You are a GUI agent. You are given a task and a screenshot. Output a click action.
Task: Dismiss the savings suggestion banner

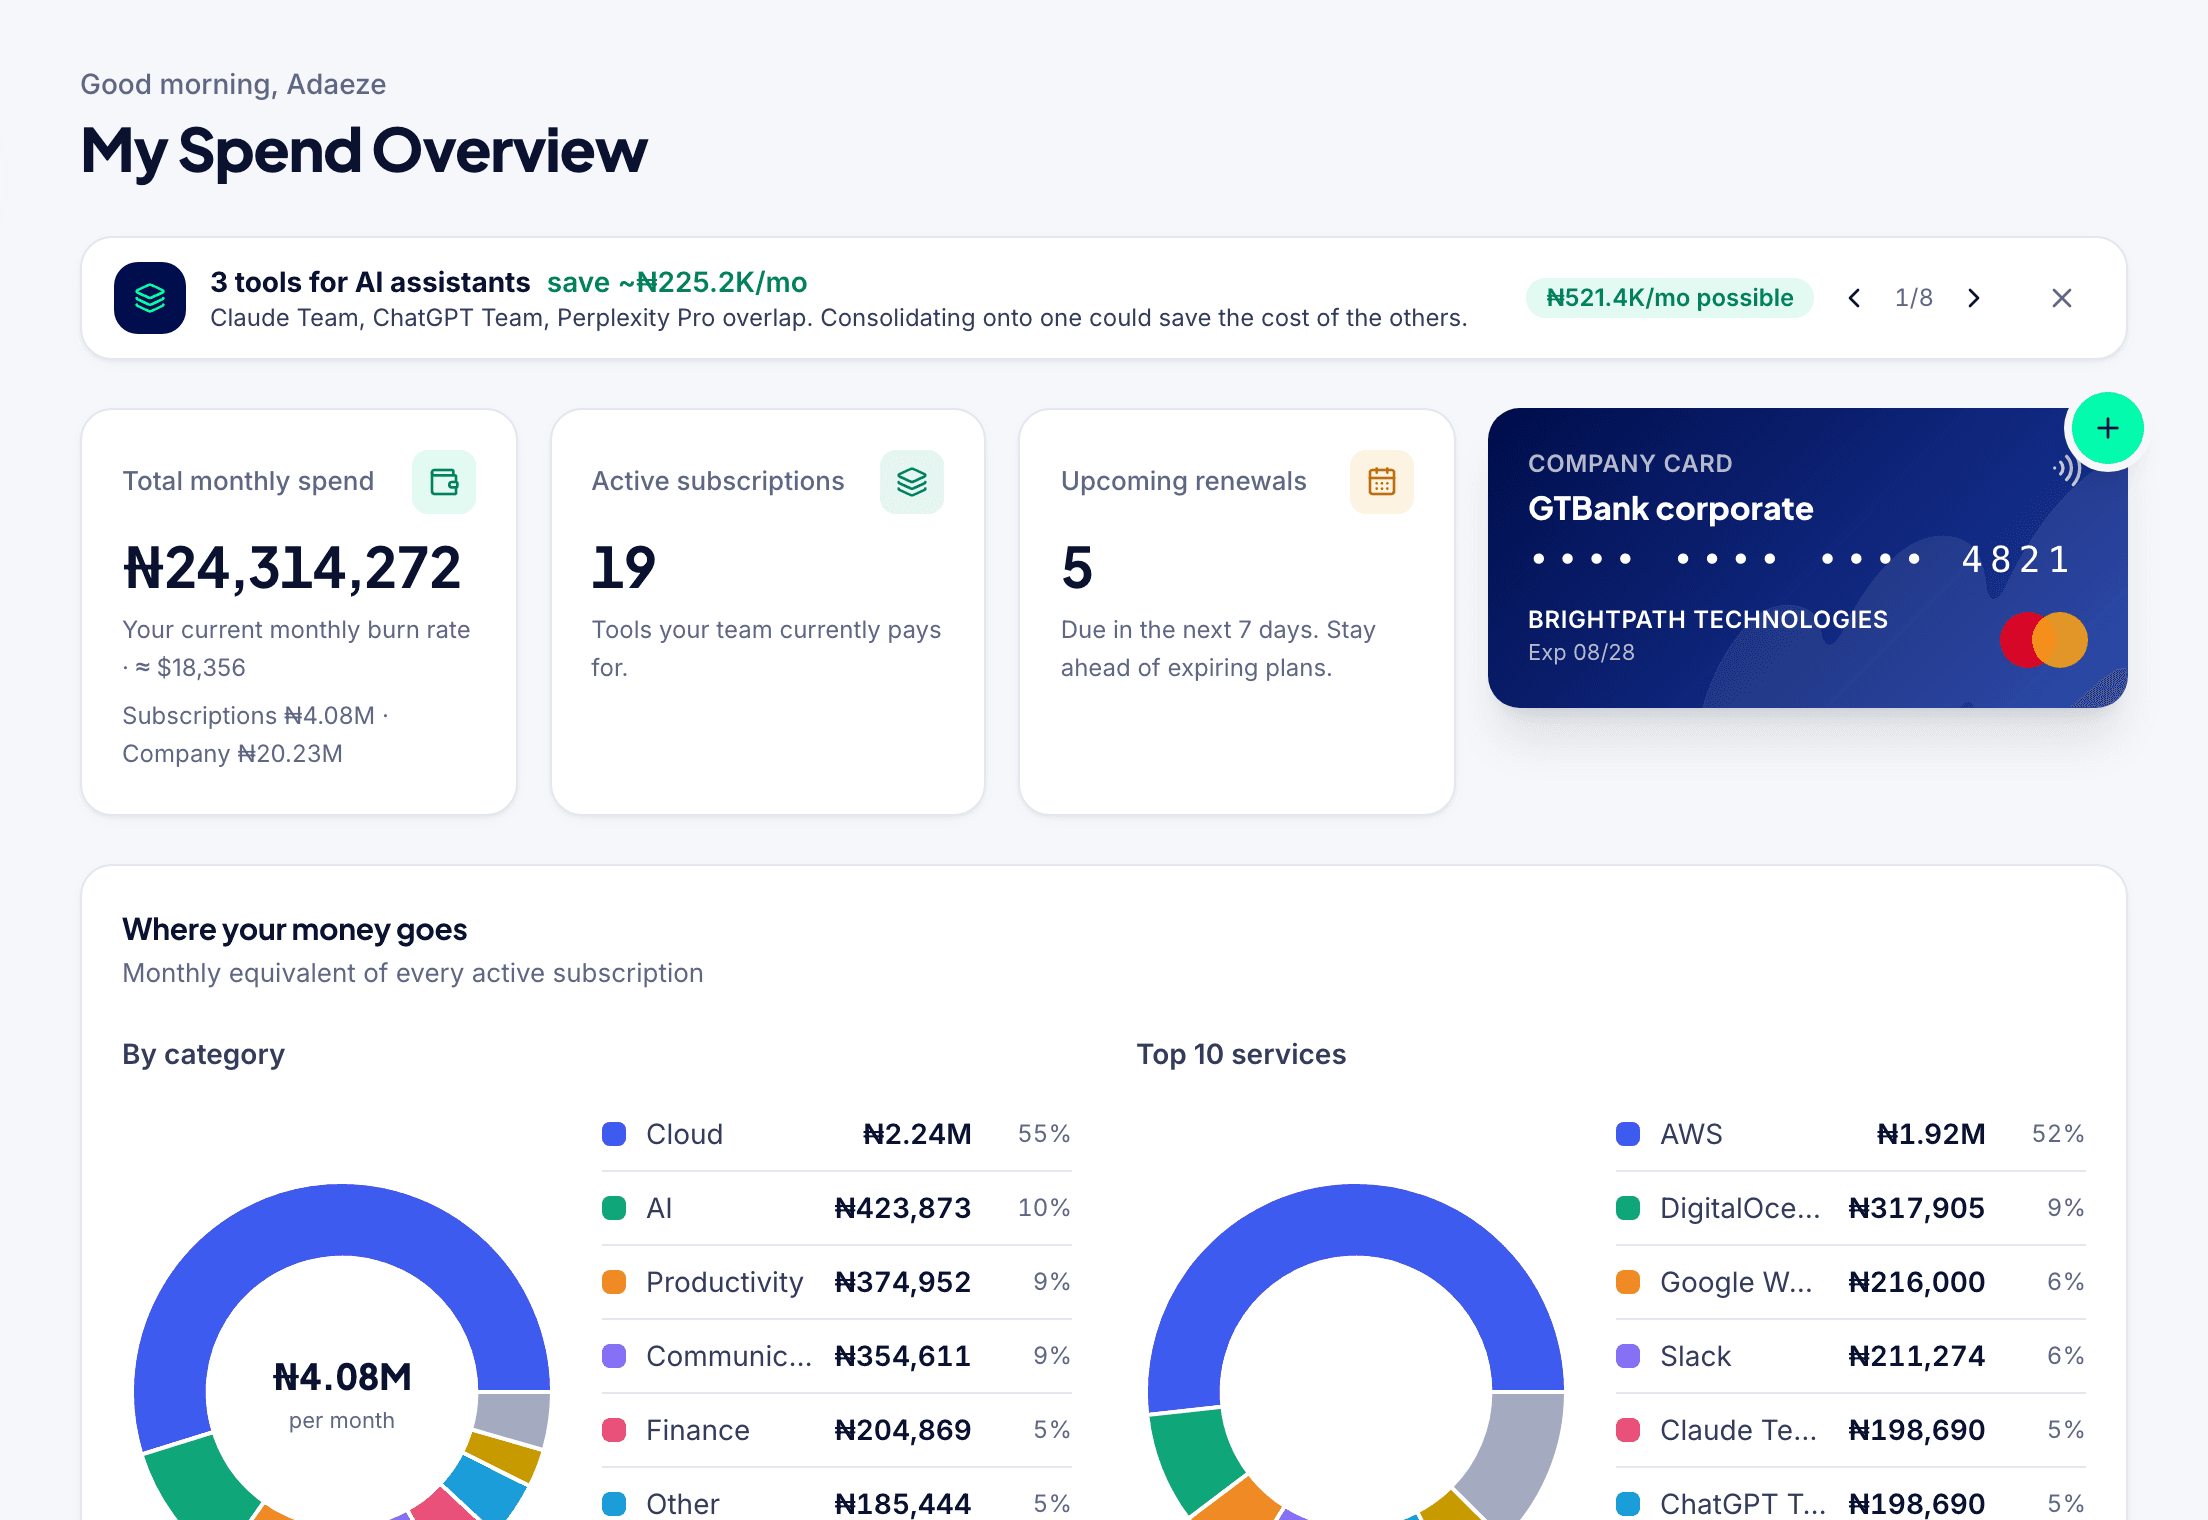pyautogui.click(x=2062, y=298)
